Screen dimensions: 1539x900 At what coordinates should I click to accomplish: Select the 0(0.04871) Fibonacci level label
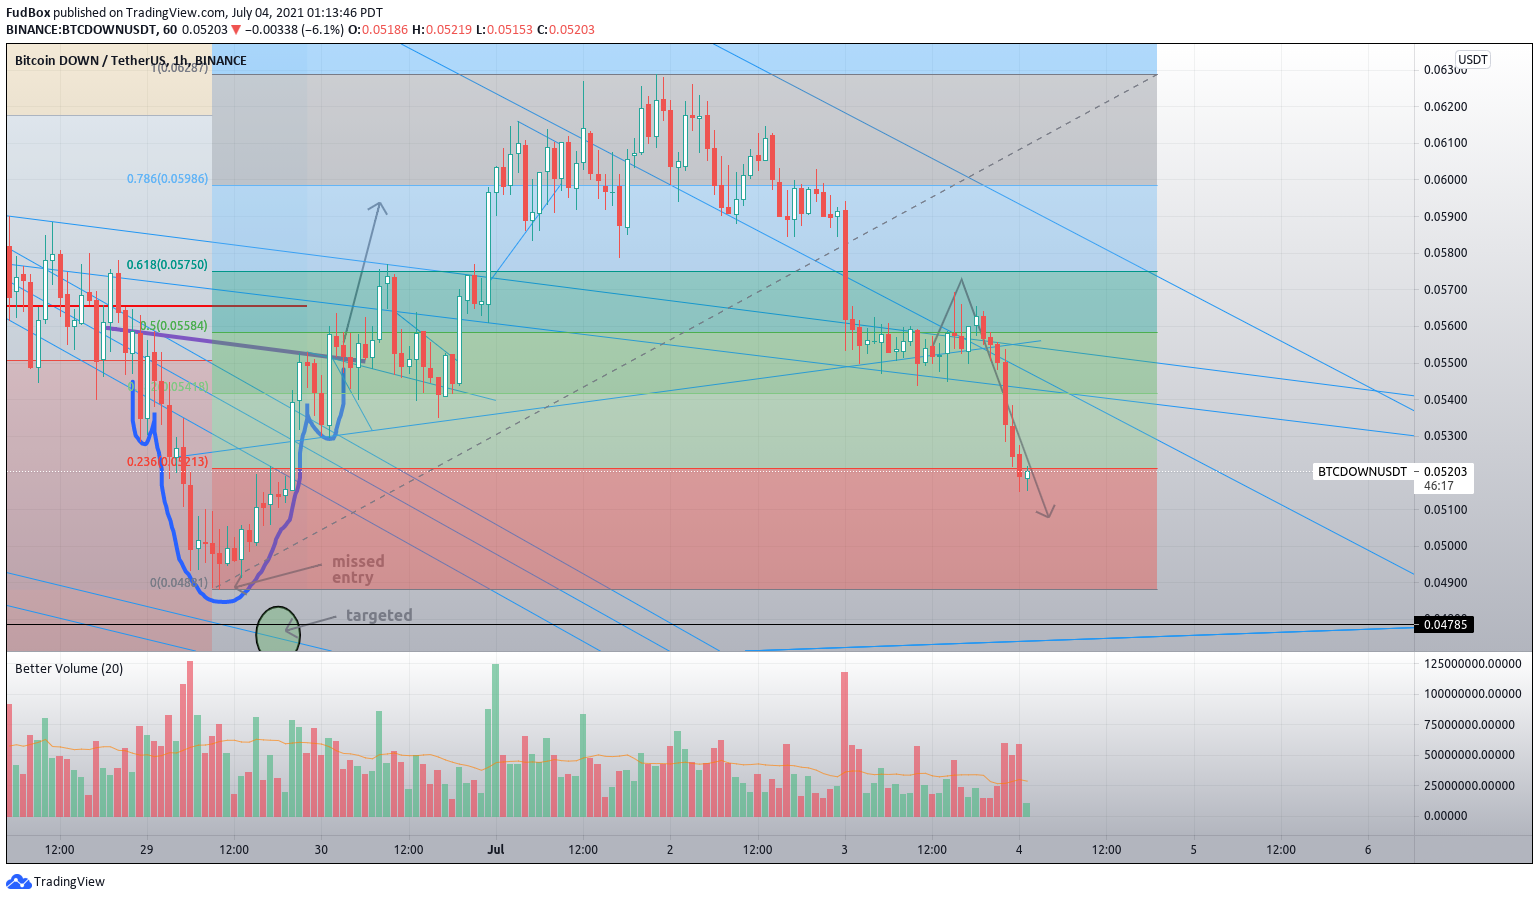pos(179,582)
